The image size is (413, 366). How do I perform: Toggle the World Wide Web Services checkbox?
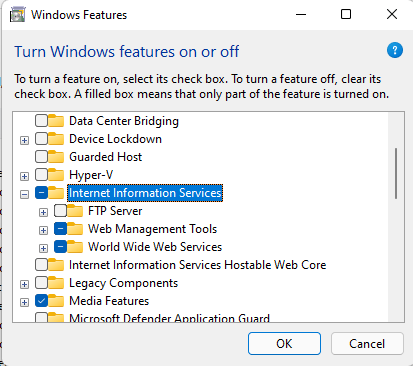60,247
